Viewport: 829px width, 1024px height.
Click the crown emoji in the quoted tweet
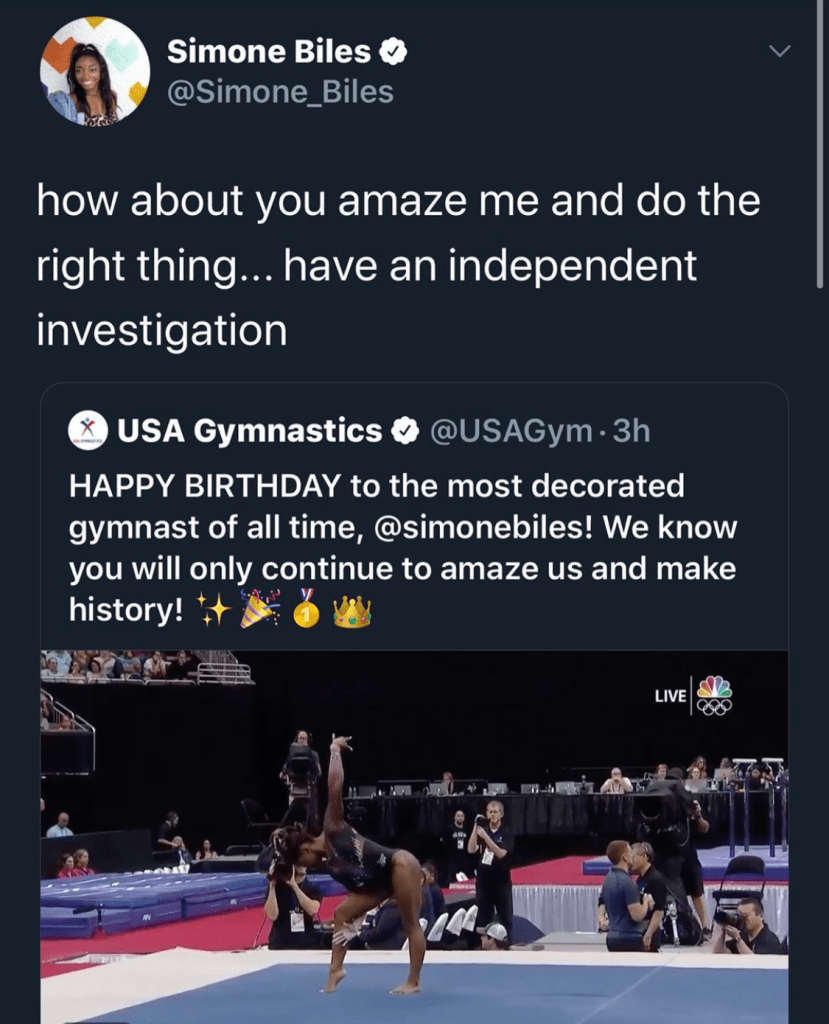(x=352, y=611)
